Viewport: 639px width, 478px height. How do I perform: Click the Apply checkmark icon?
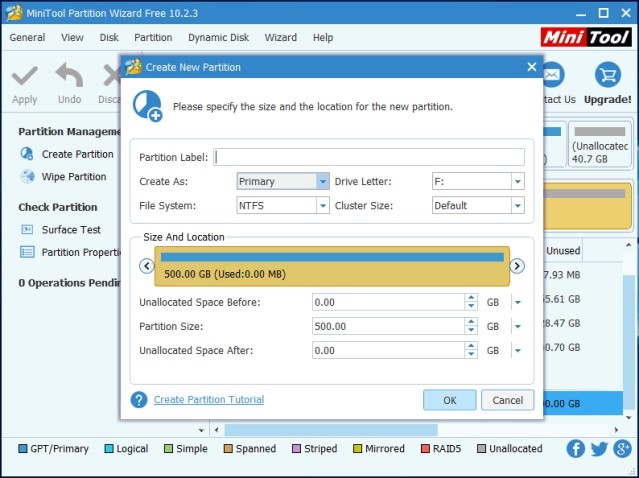[24, 77]
